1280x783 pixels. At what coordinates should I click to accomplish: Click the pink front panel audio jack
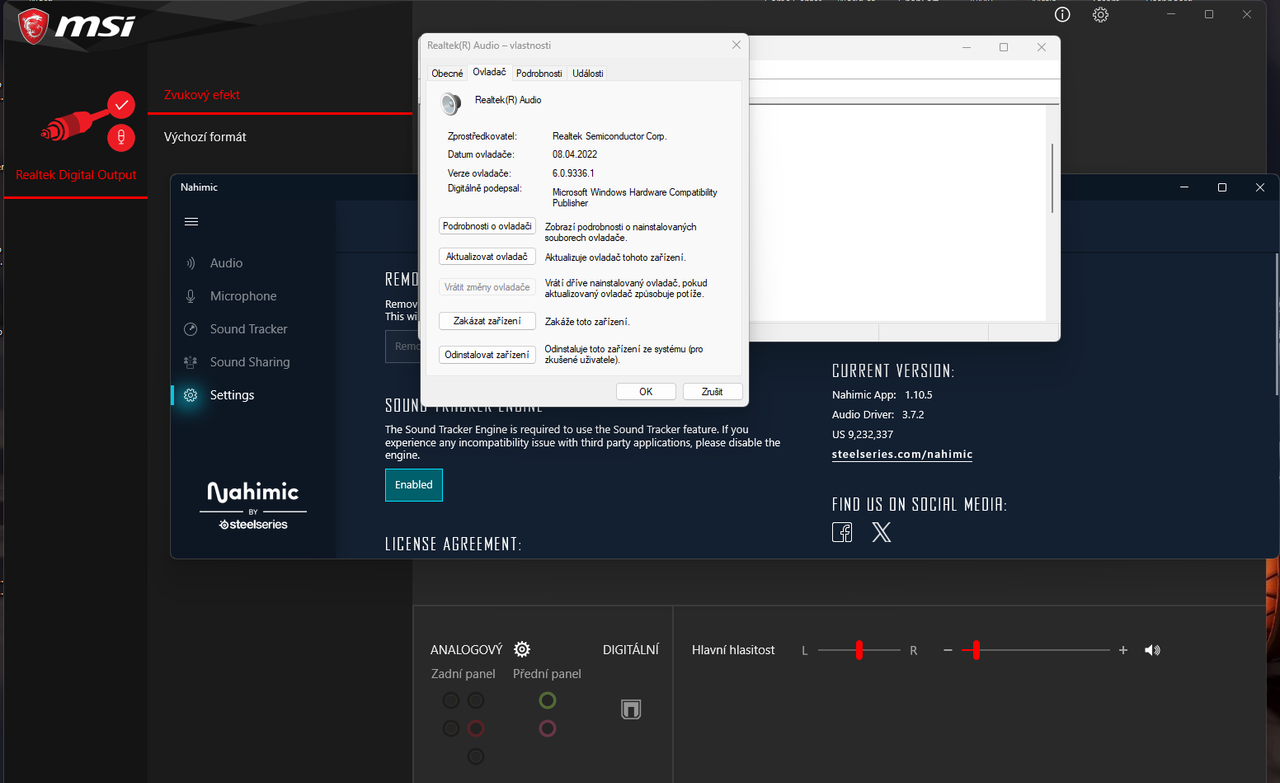pyautogui.click(x=547, y=728)
